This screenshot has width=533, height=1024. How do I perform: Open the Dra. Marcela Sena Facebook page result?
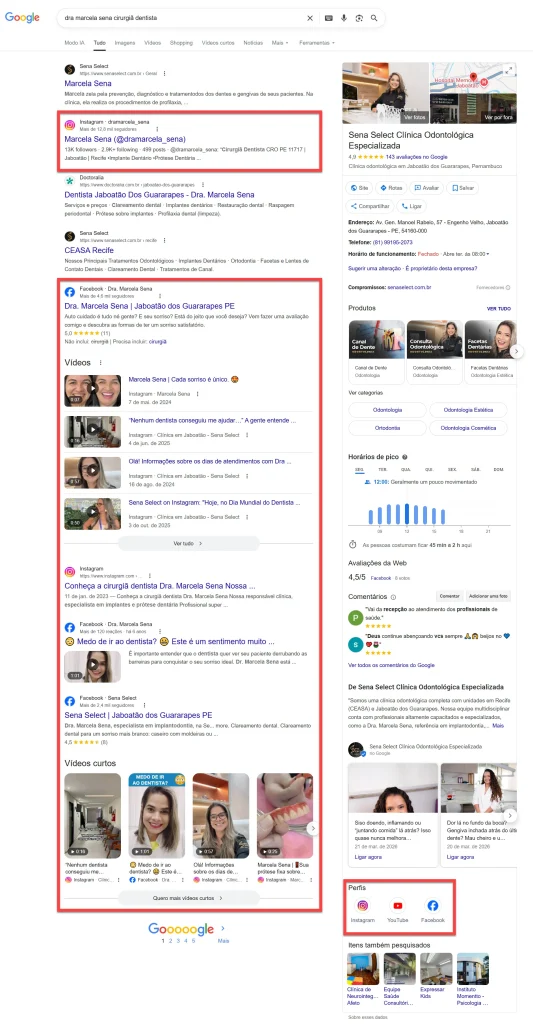coord(150,306)
